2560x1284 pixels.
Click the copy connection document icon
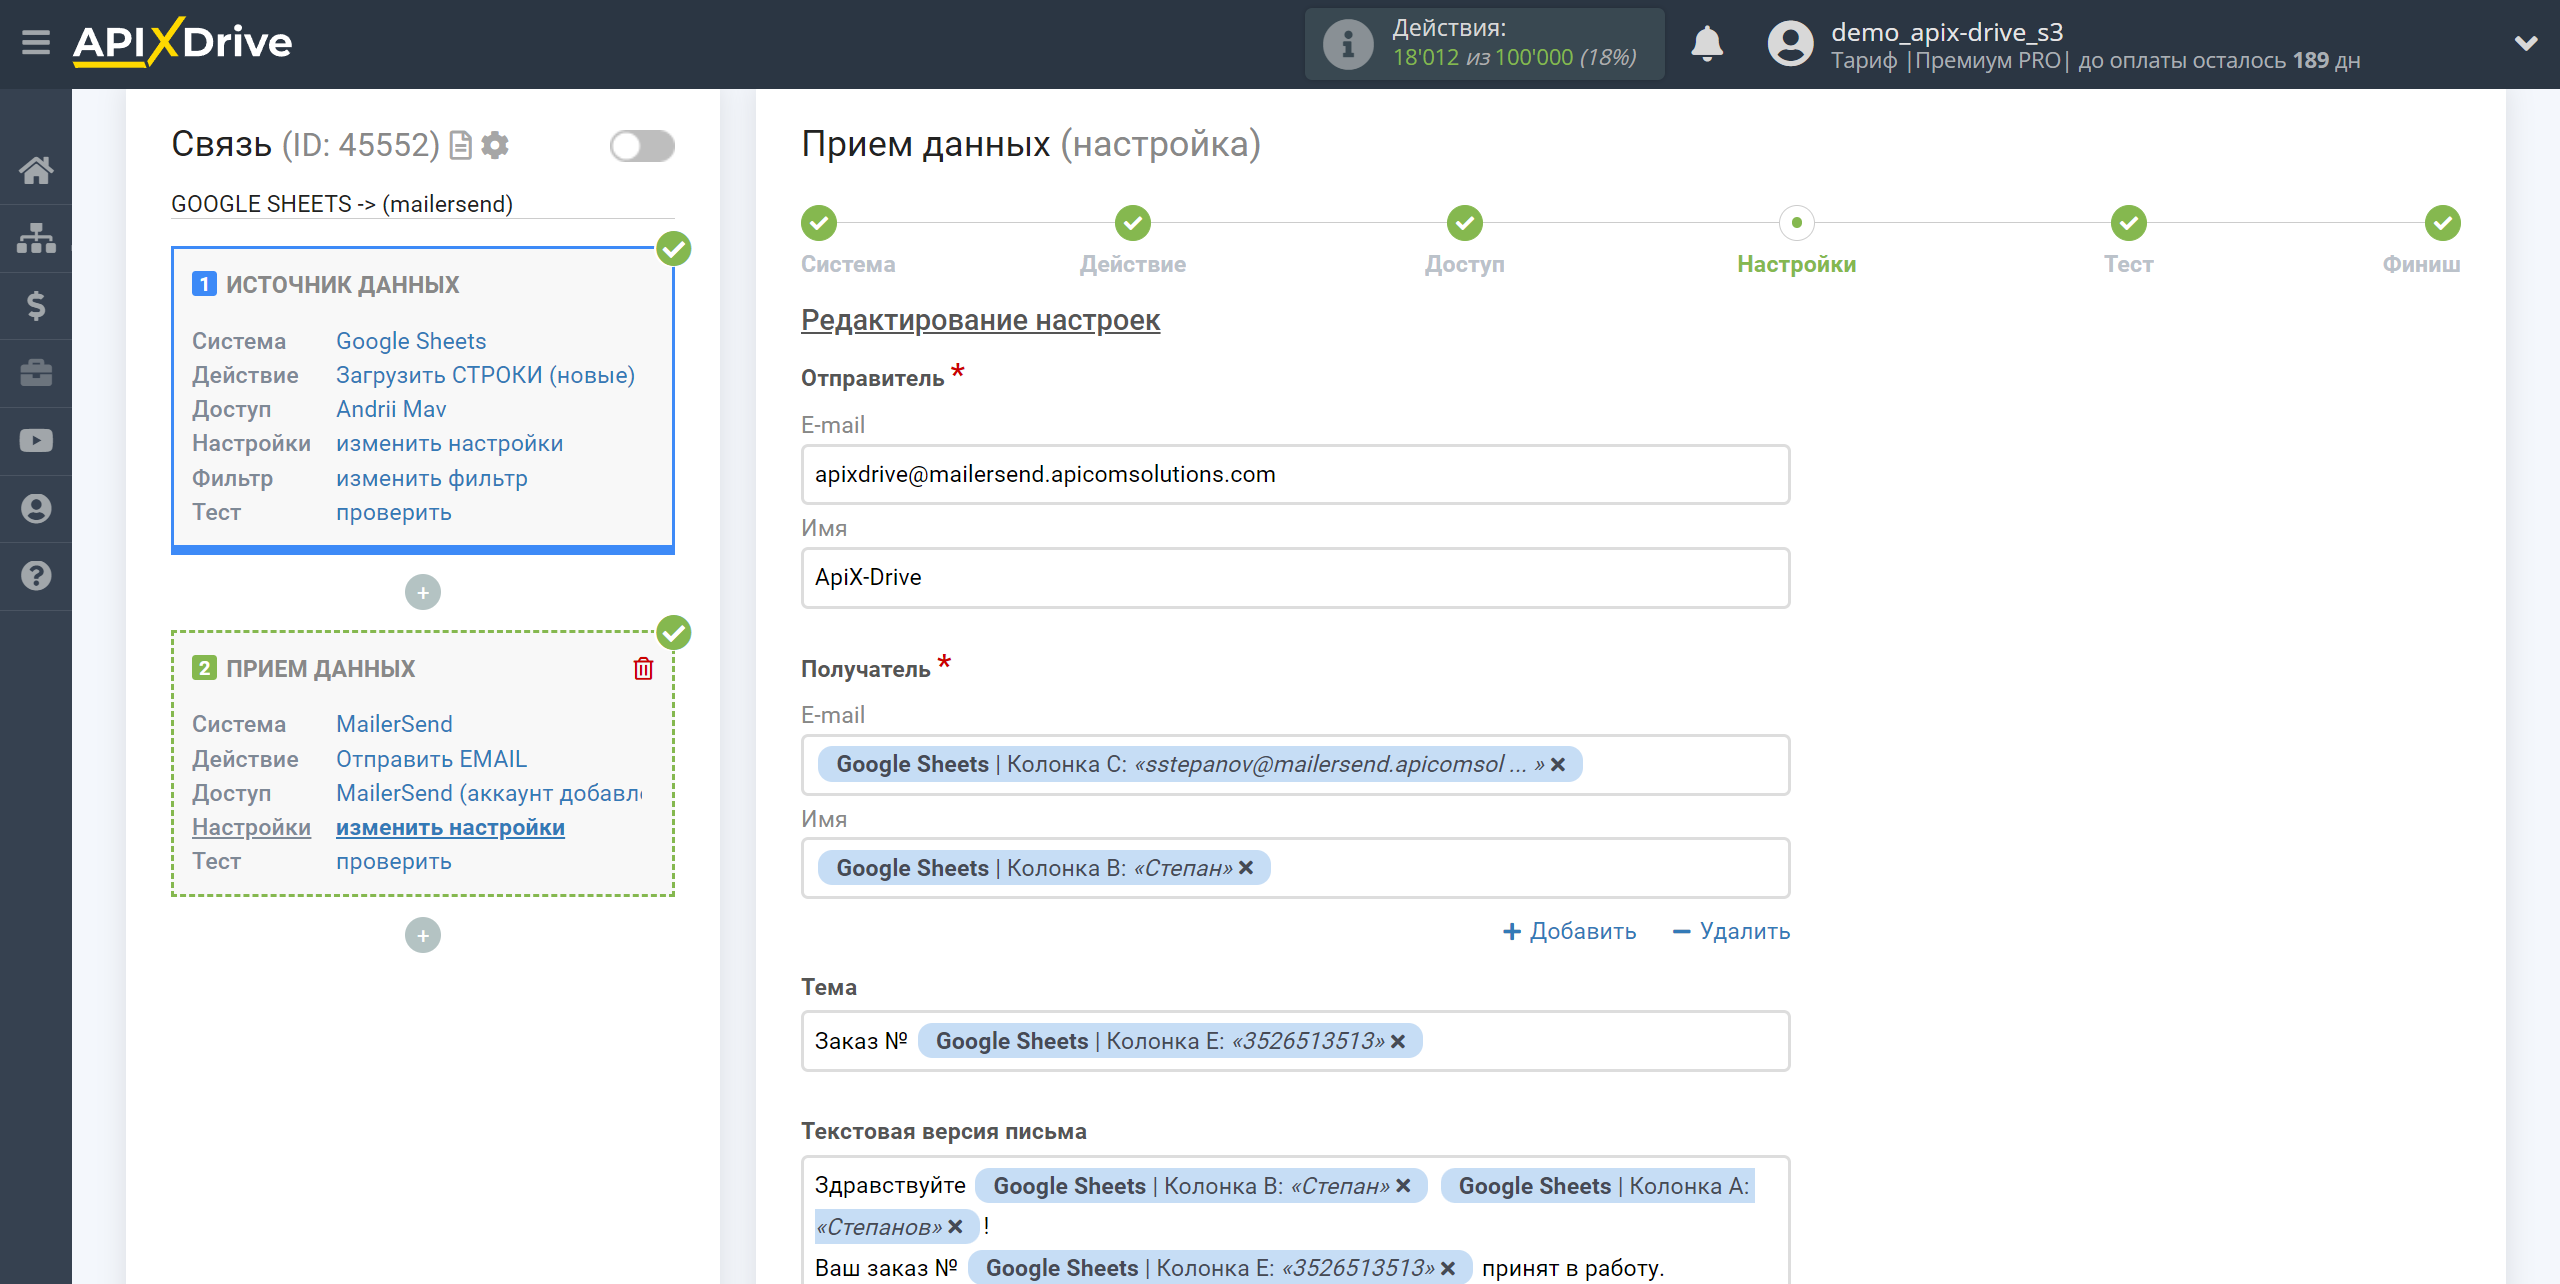pyautogui.click(x=460, y=146)
